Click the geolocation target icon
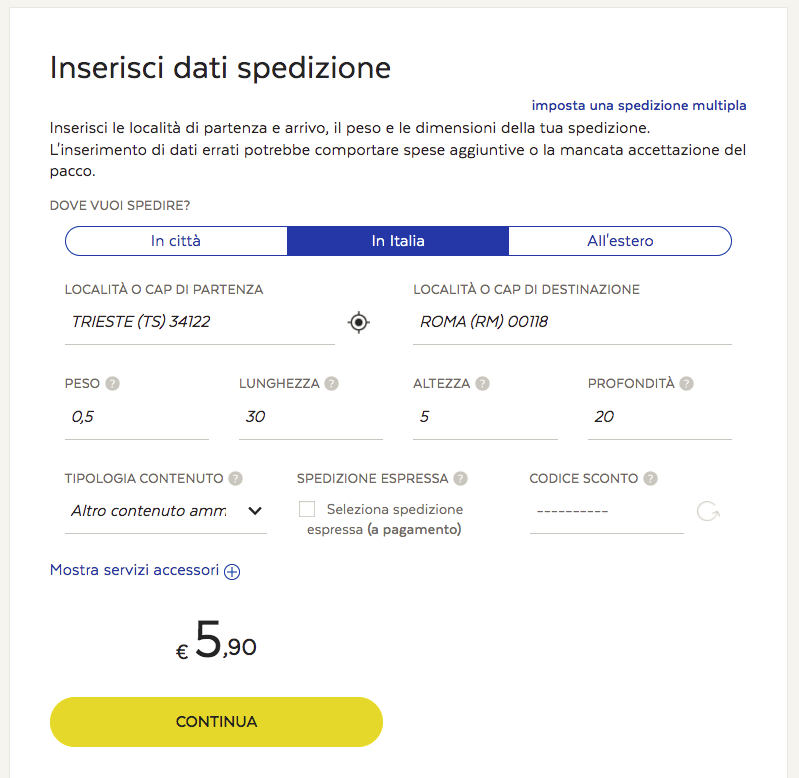This screenshot has height=778, width=799. tap(359, 322)
